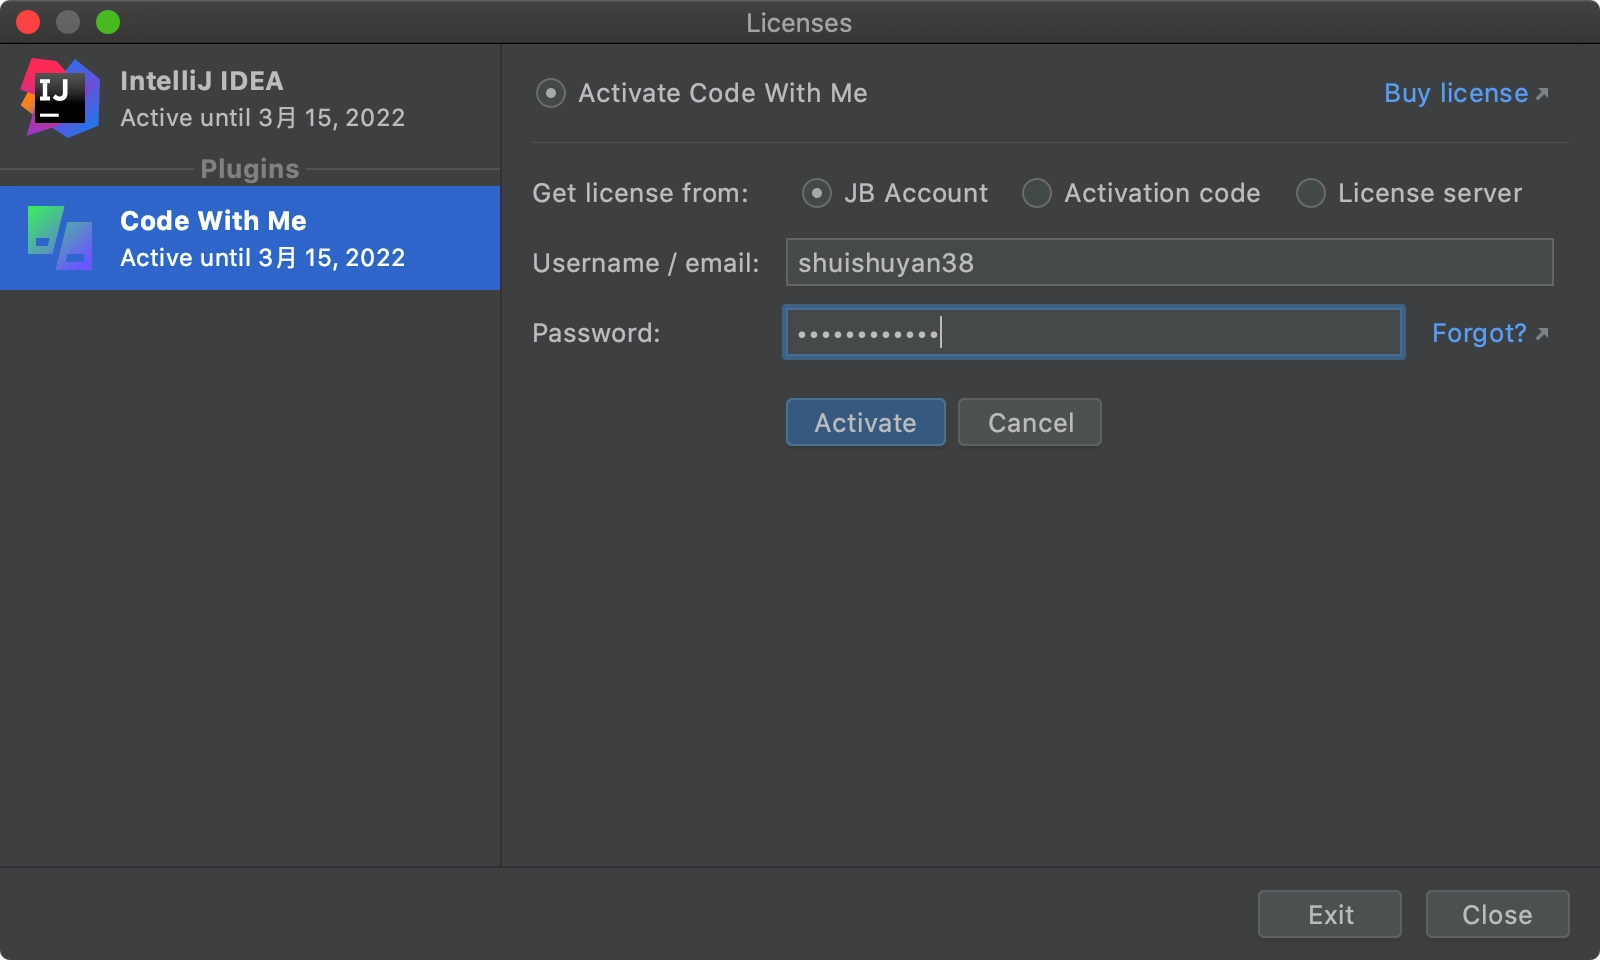Click the IntelliJ IDEA logo icon
1600x960 pixels.
(60, 98)
